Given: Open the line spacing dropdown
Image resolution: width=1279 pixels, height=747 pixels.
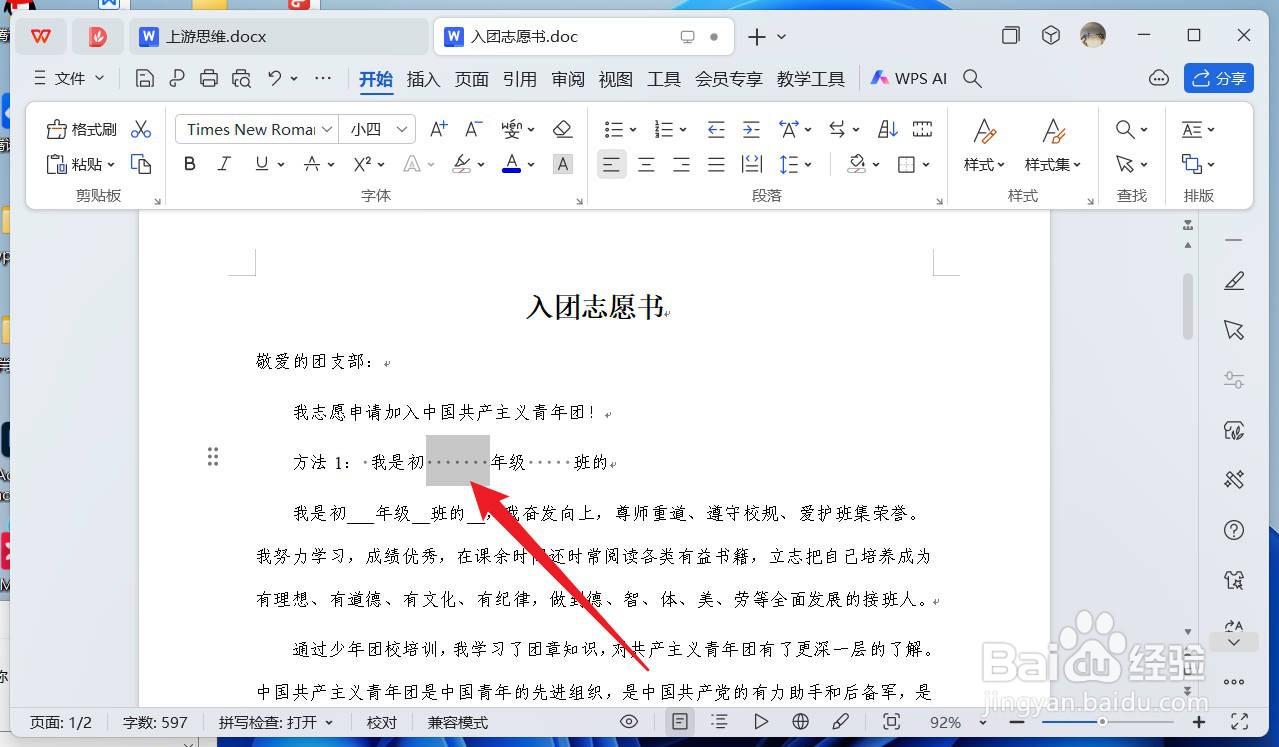Looking at the screenshot, I should tap(795, 164).
